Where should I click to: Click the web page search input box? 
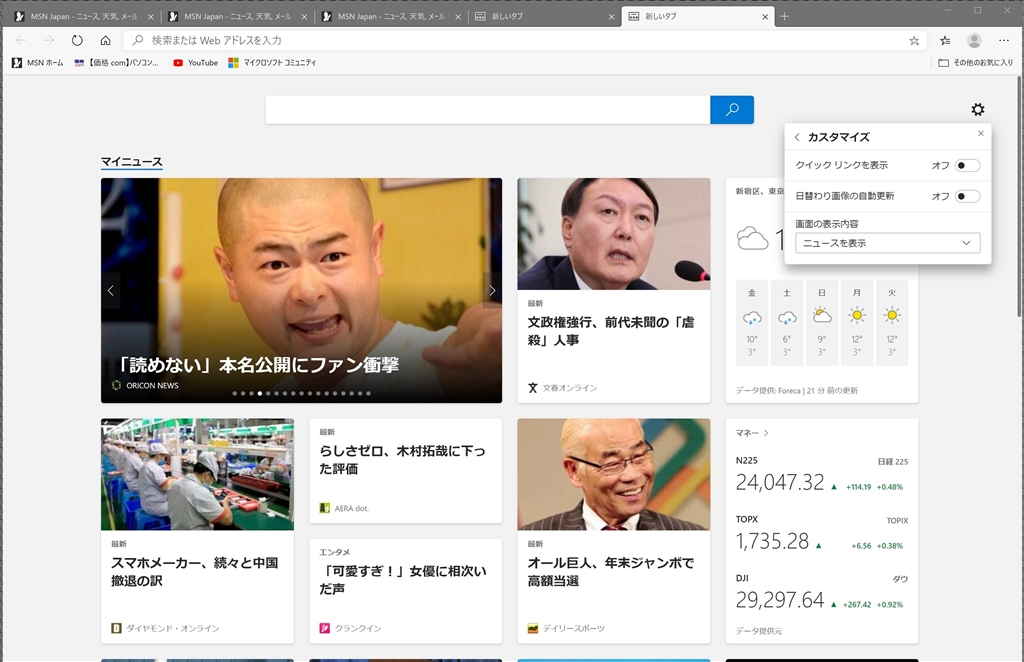(x=487, y=110)
